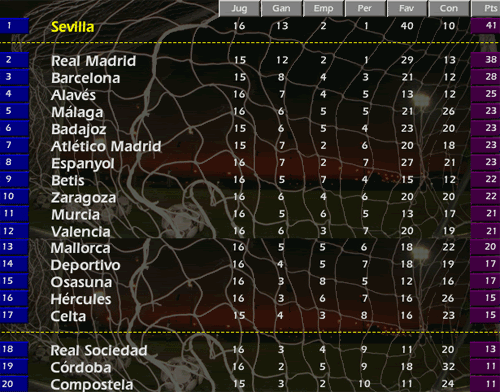Click Sevilla's 41 points purple box
The width and height of the screenshot is (500, 392).
(x=485, y=26)
